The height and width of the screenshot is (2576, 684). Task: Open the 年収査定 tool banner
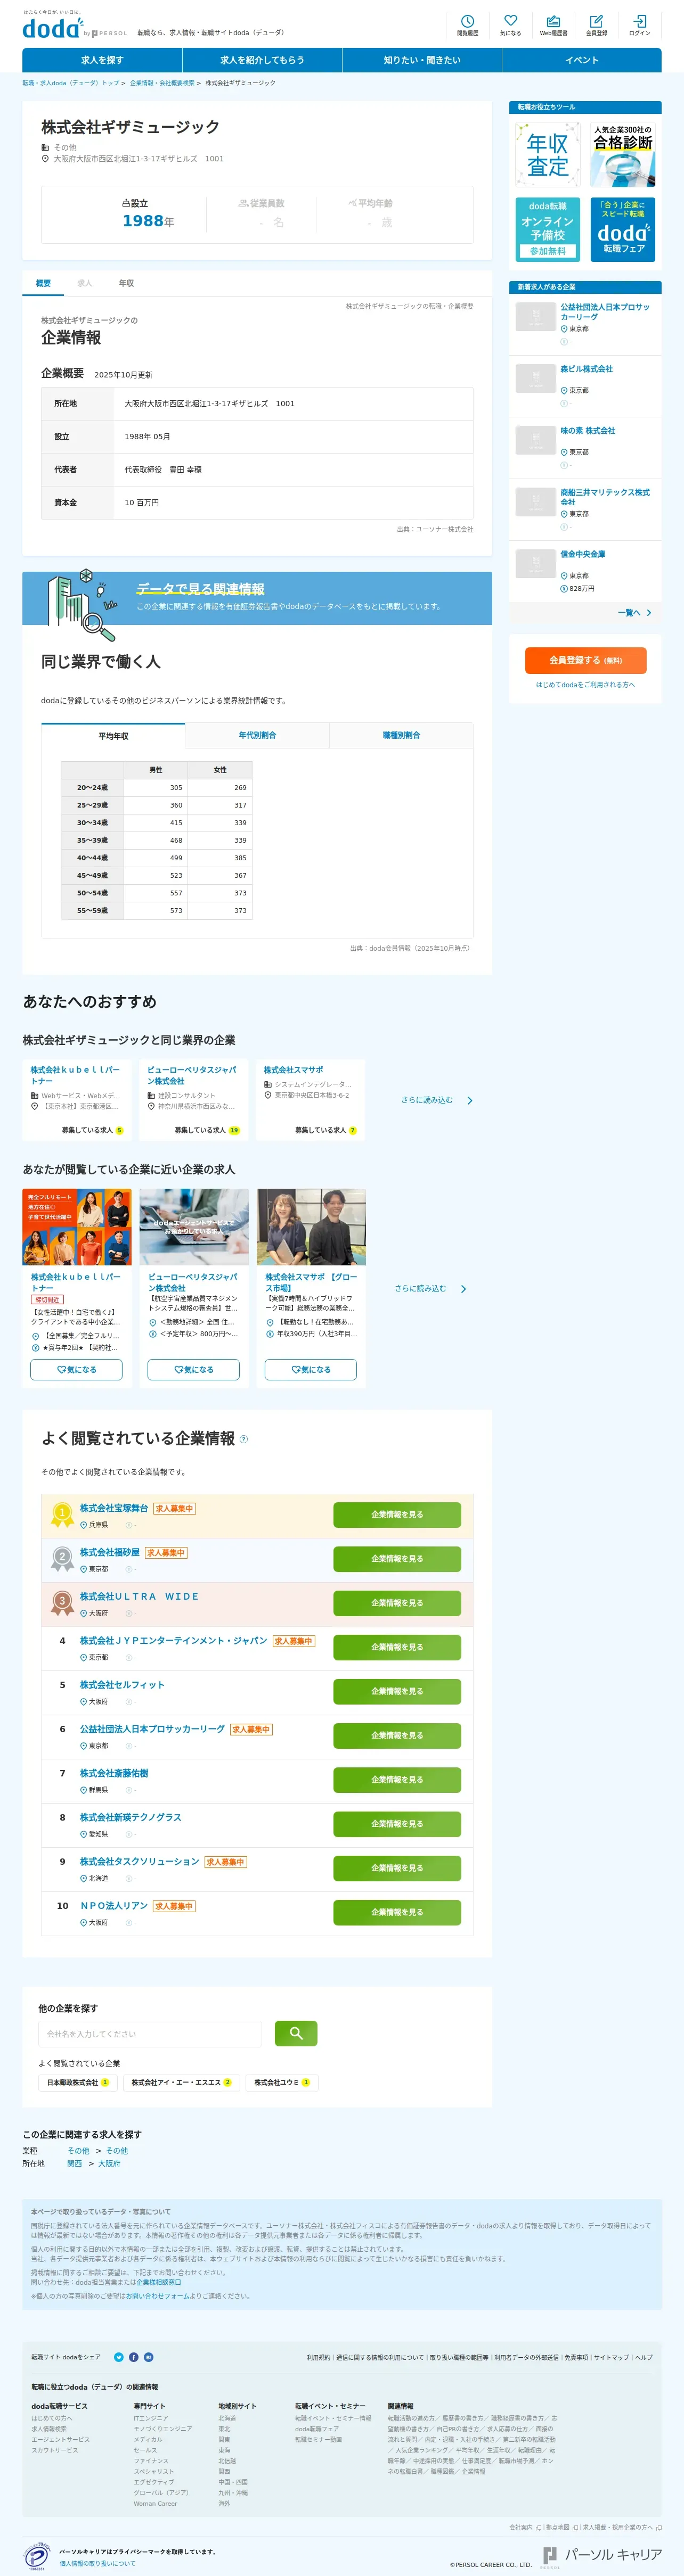548,155
